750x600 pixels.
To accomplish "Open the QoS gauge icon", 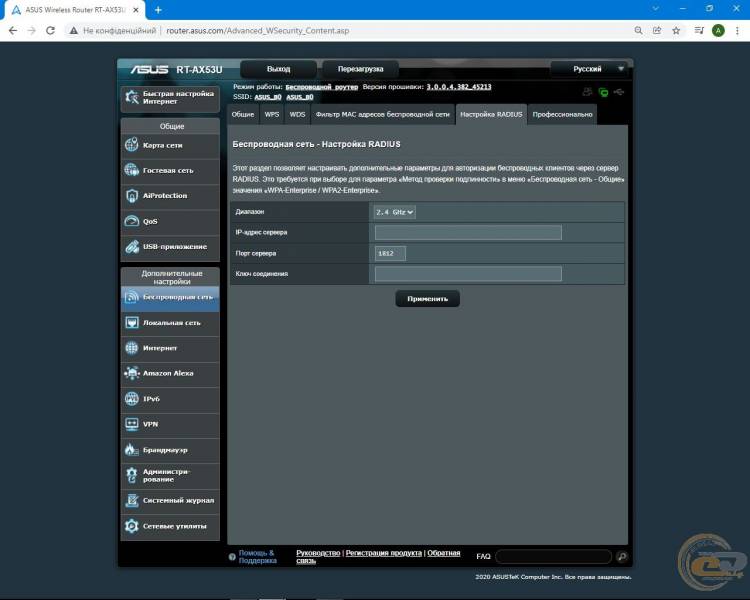I will [132, 221].
